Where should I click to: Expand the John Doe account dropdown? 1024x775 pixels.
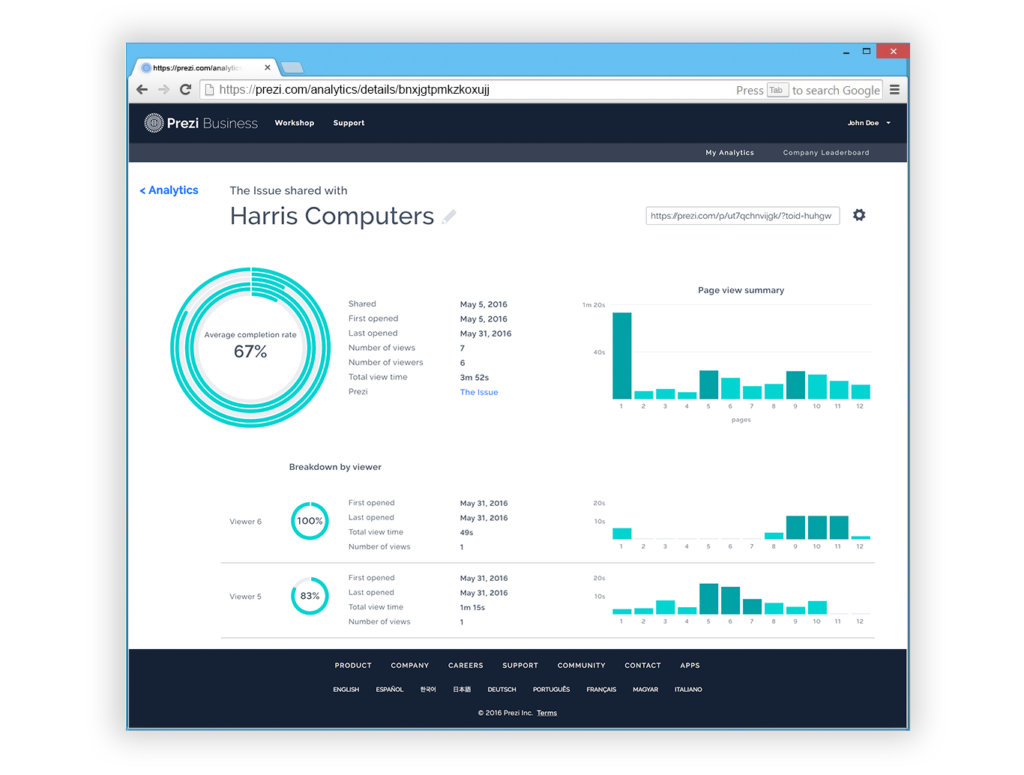869,123
